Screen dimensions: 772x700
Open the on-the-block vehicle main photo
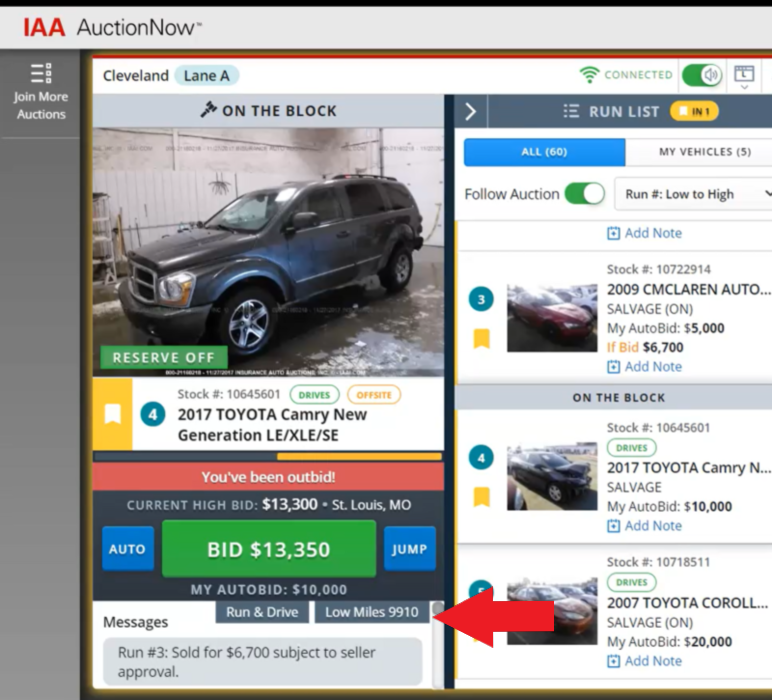click(268, 252)
